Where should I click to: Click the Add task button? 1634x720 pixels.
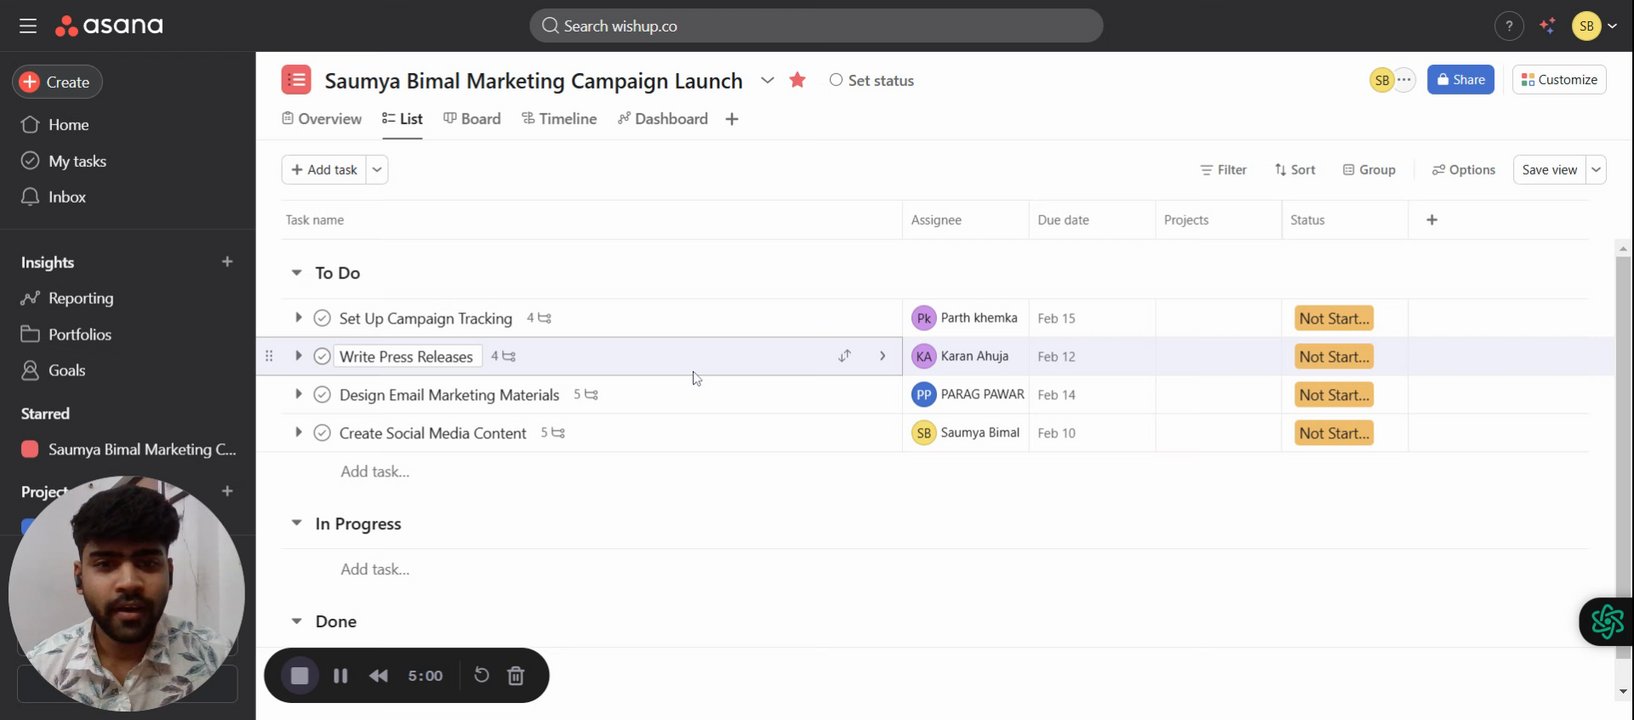tap(324, 170)
